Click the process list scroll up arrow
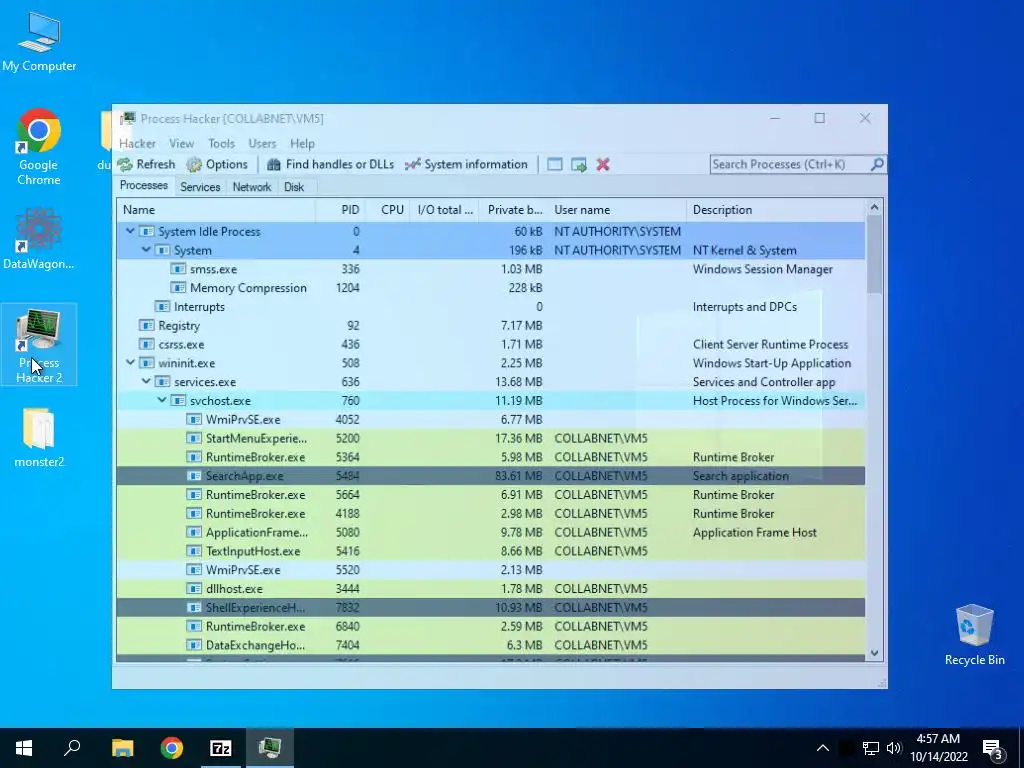 (x=874, y=208)
